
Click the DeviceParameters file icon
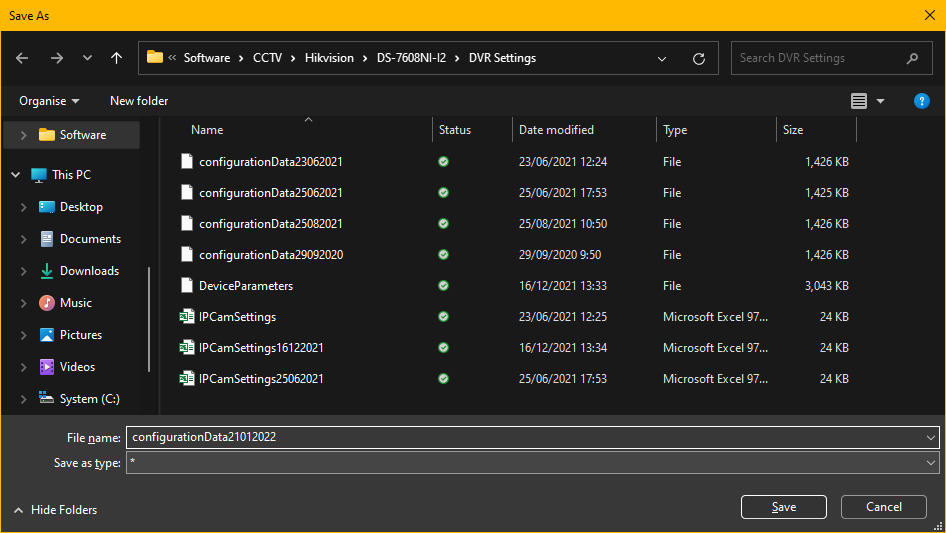(x=186, y=286)
